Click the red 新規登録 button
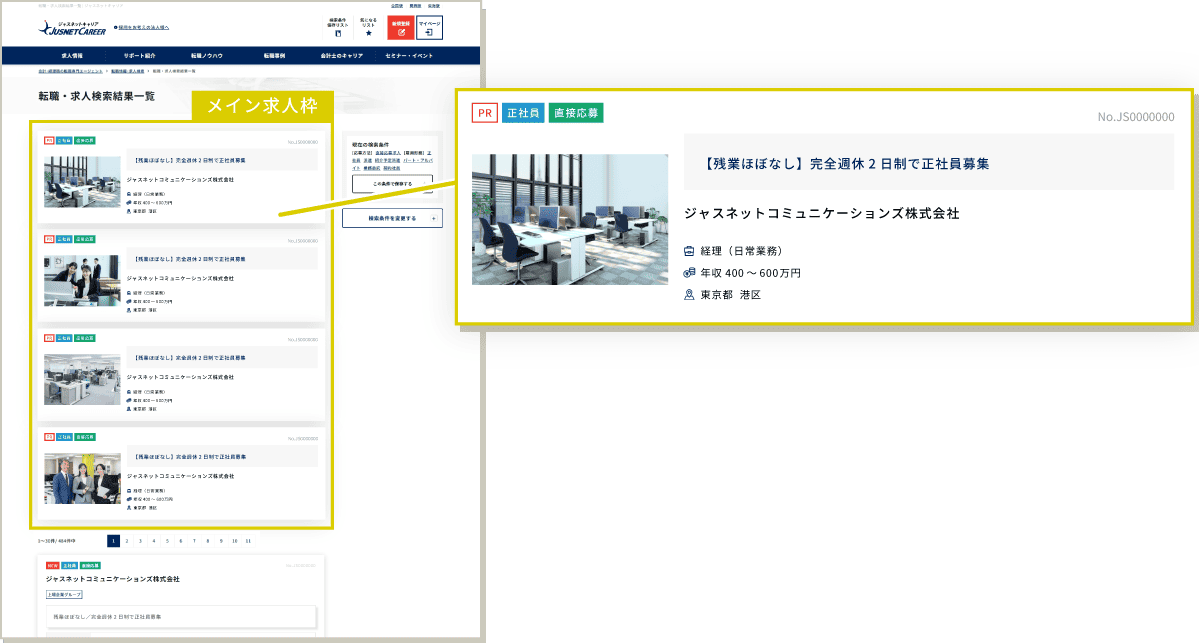The width and height of the screenshot is (1199, 643). (x=401, y=28)
